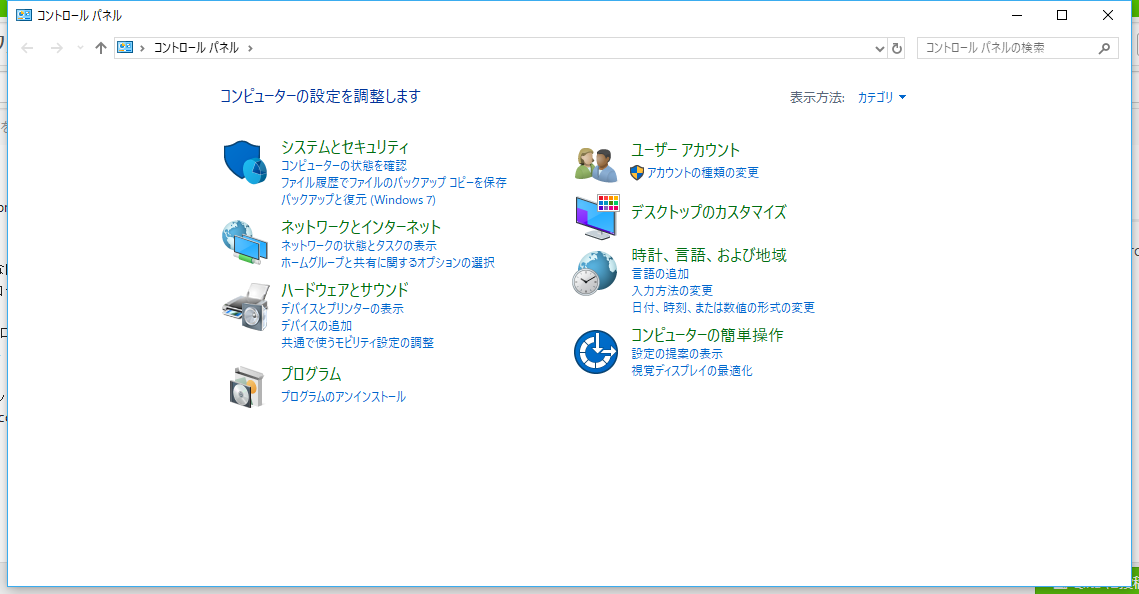Open ネットワークとインターネット category heading
Screen dimensions: 1139x594
coord(361,227)
